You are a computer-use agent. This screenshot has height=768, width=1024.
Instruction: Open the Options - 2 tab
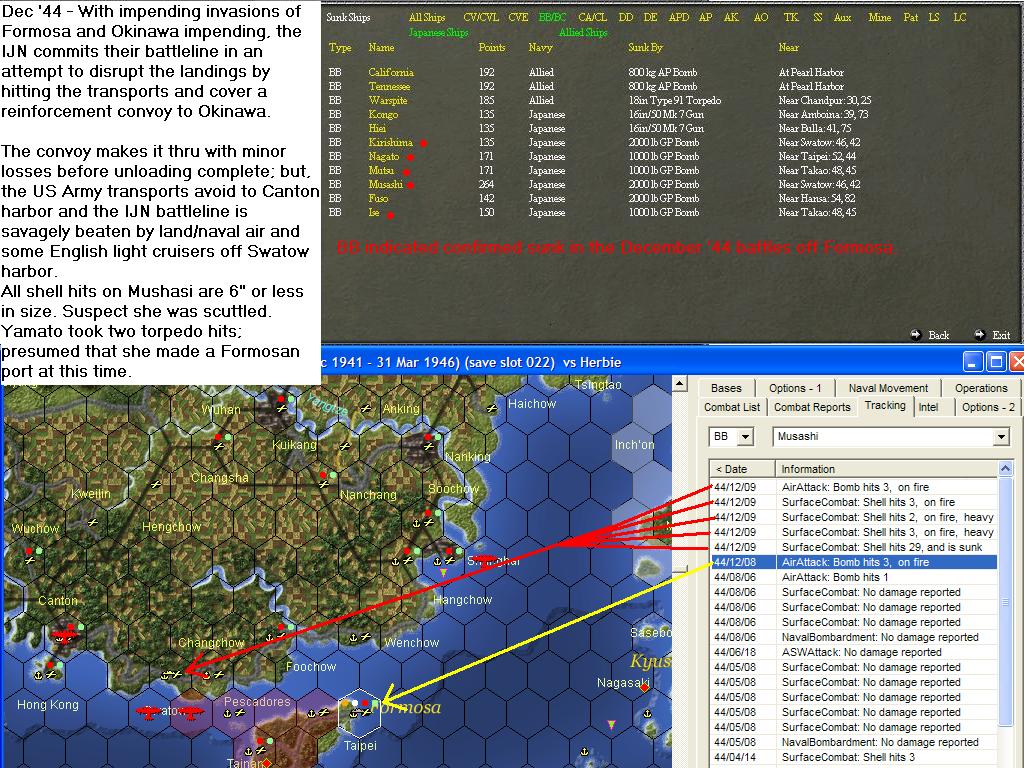coord(988,407)
